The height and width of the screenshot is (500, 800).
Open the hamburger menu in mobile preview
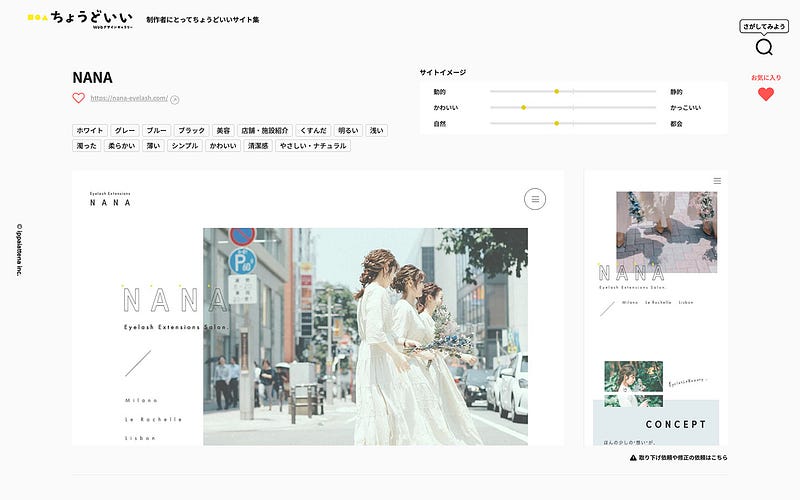click(717, 181)
